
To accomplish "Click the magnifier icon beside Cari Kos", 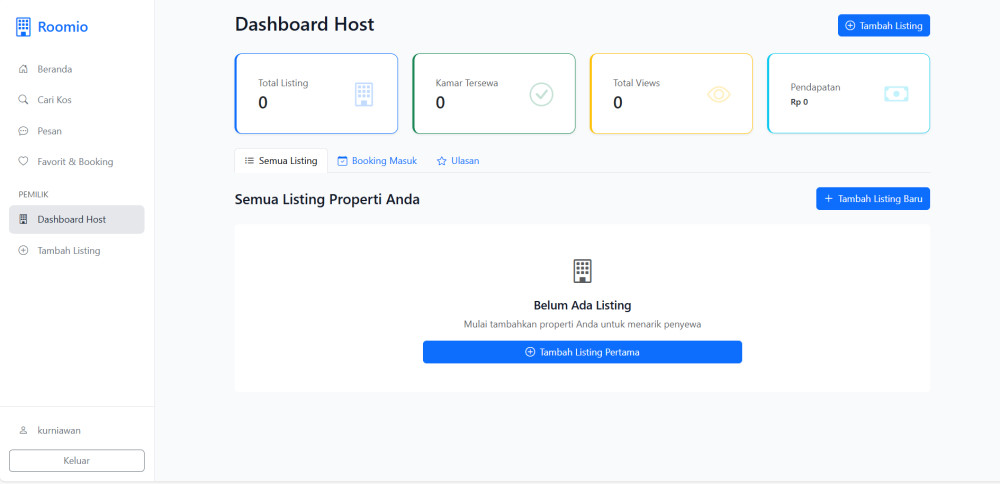I will click(x=23, y=100).
